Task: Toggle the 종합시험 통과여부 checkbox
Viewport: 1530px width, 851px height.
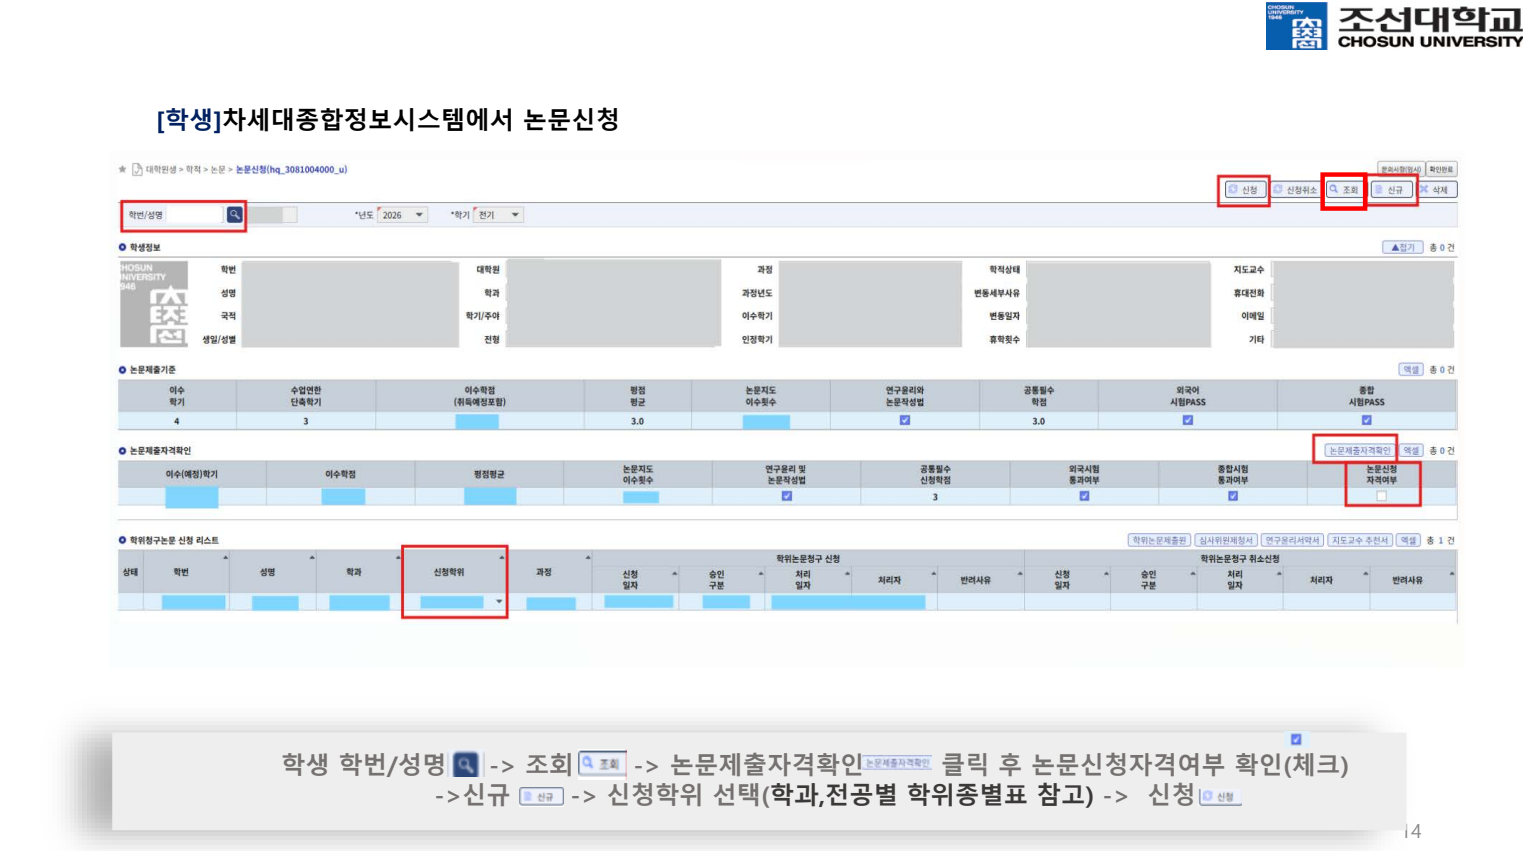Action: (1233, 496)
